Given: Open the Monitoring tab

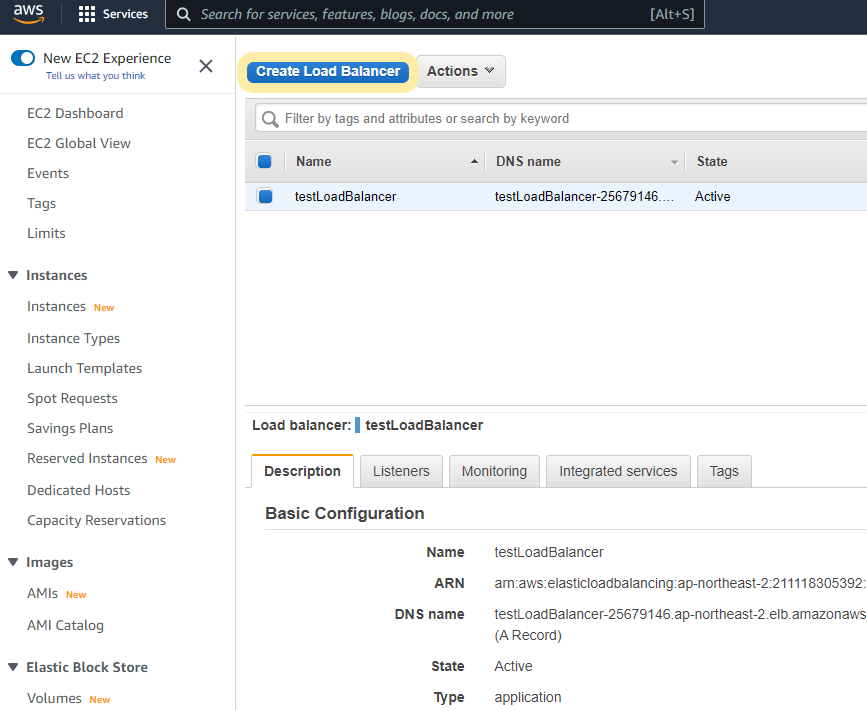Looking at the screenshot, I should coord(494,471).
